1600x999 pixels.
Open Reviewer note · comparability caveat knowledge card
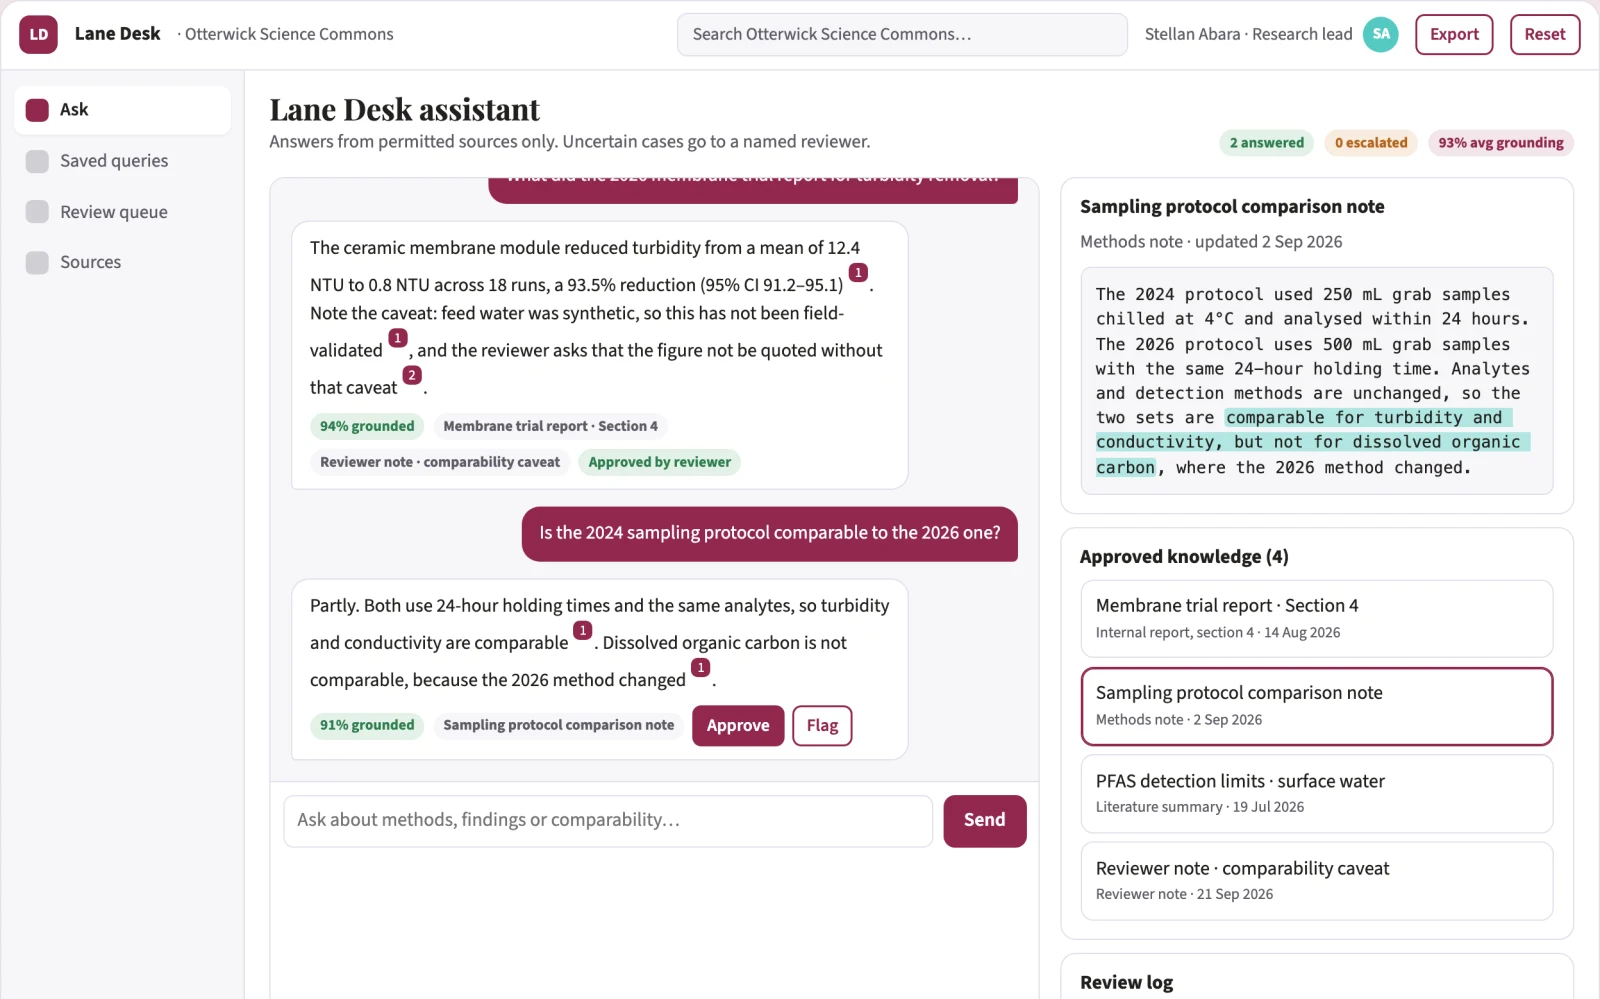[x=1316, y=881]
